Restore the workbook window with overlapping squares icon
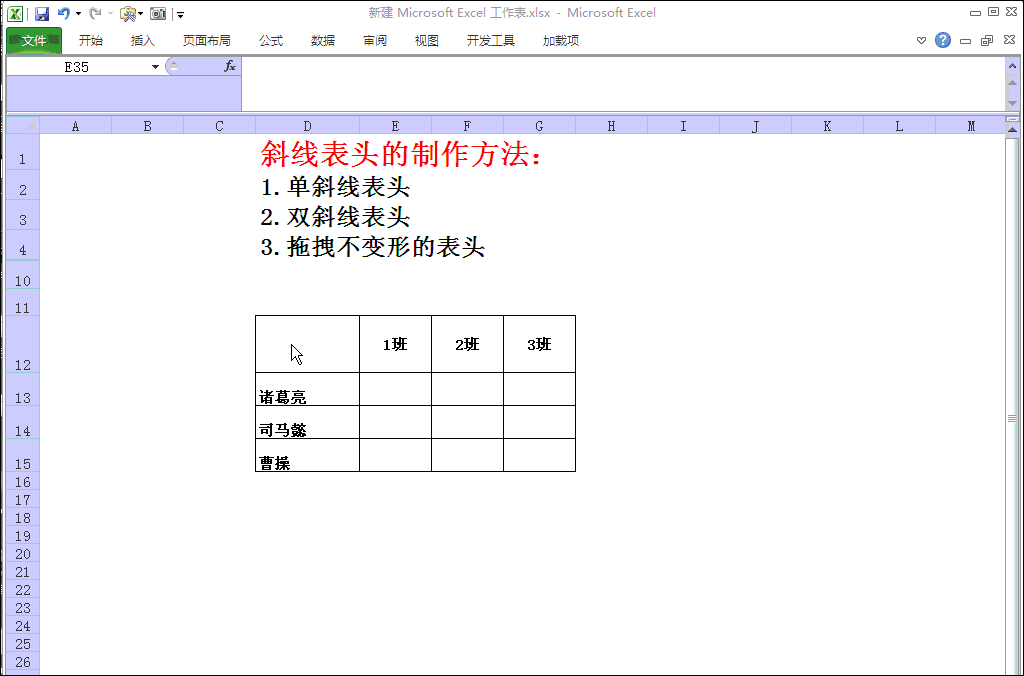 click(987, 40)
